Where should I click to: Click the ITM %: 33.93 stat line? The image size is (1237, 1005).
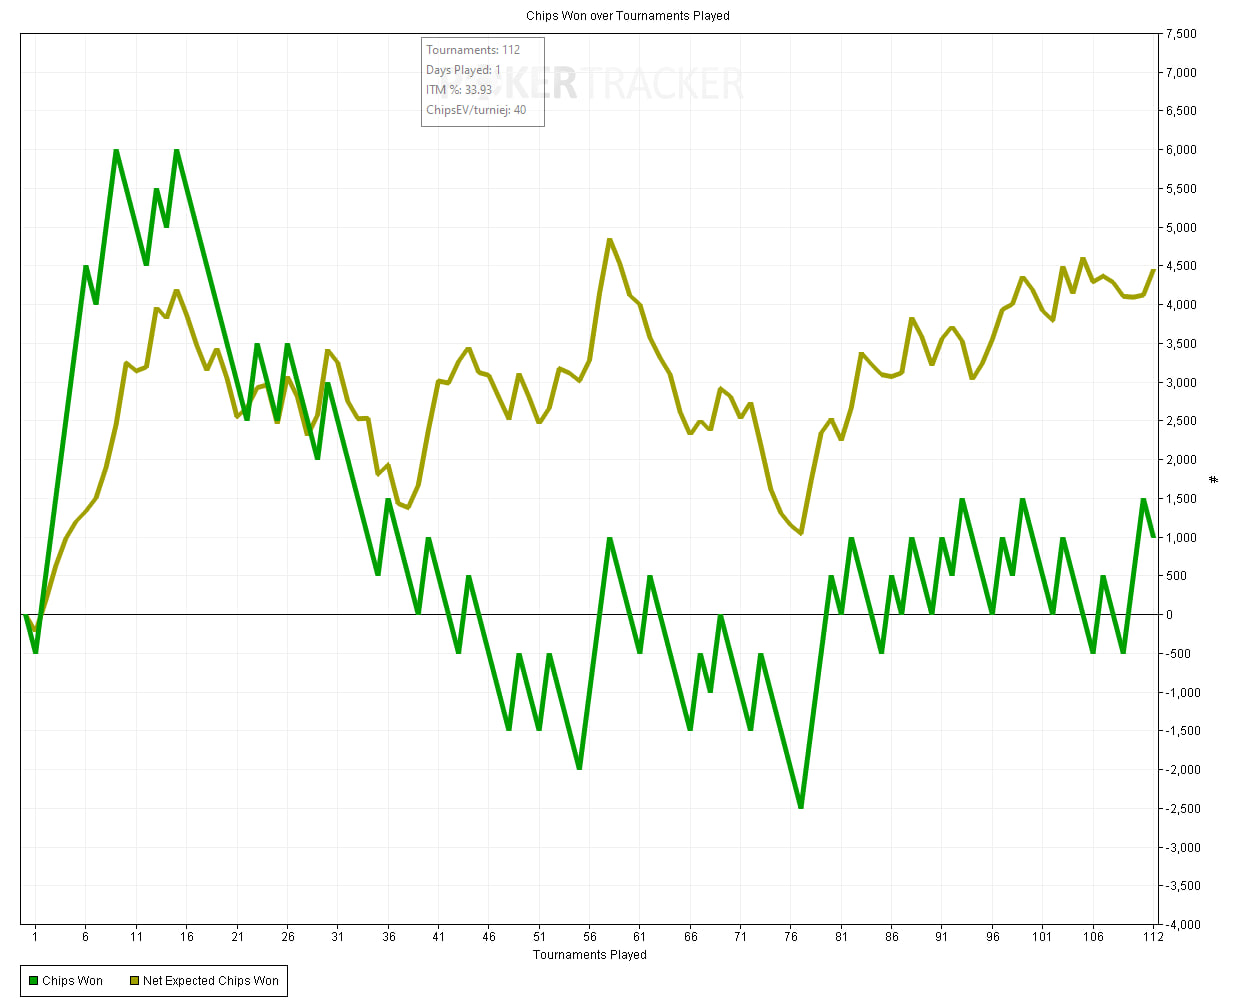pyautogui.click(x=459, y=90)
